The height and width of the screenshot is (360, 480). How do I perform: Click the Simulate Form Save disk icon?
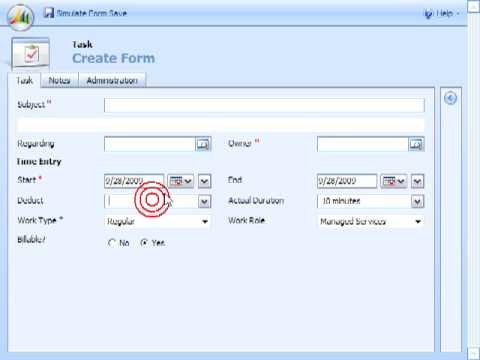[x=49, y=13]
